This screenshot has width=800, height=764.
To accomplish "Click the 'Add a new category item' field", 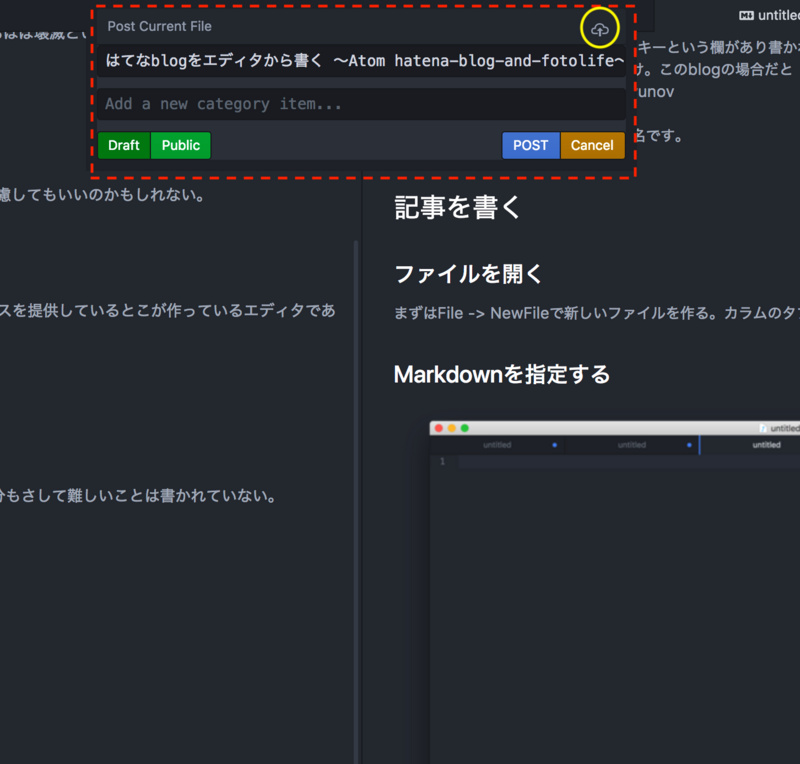I will tap(361, 104).
